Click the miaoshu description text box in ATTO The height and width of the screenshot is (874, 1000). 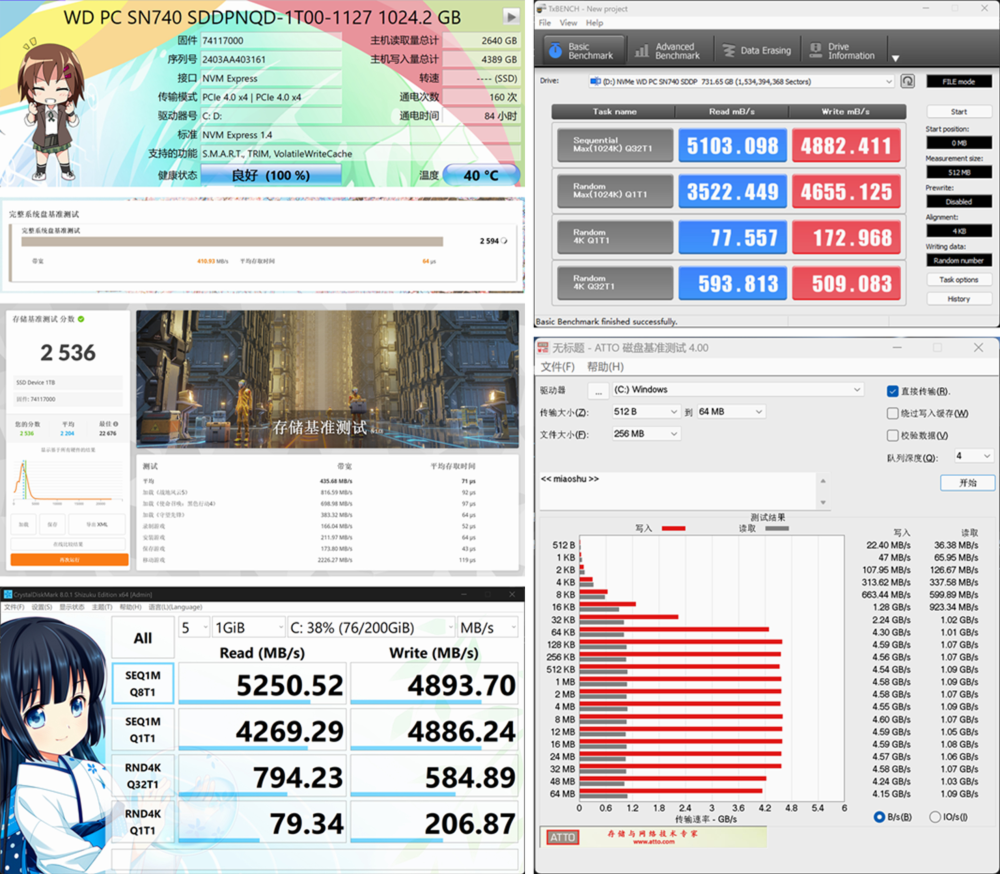[x=677, y=491]
